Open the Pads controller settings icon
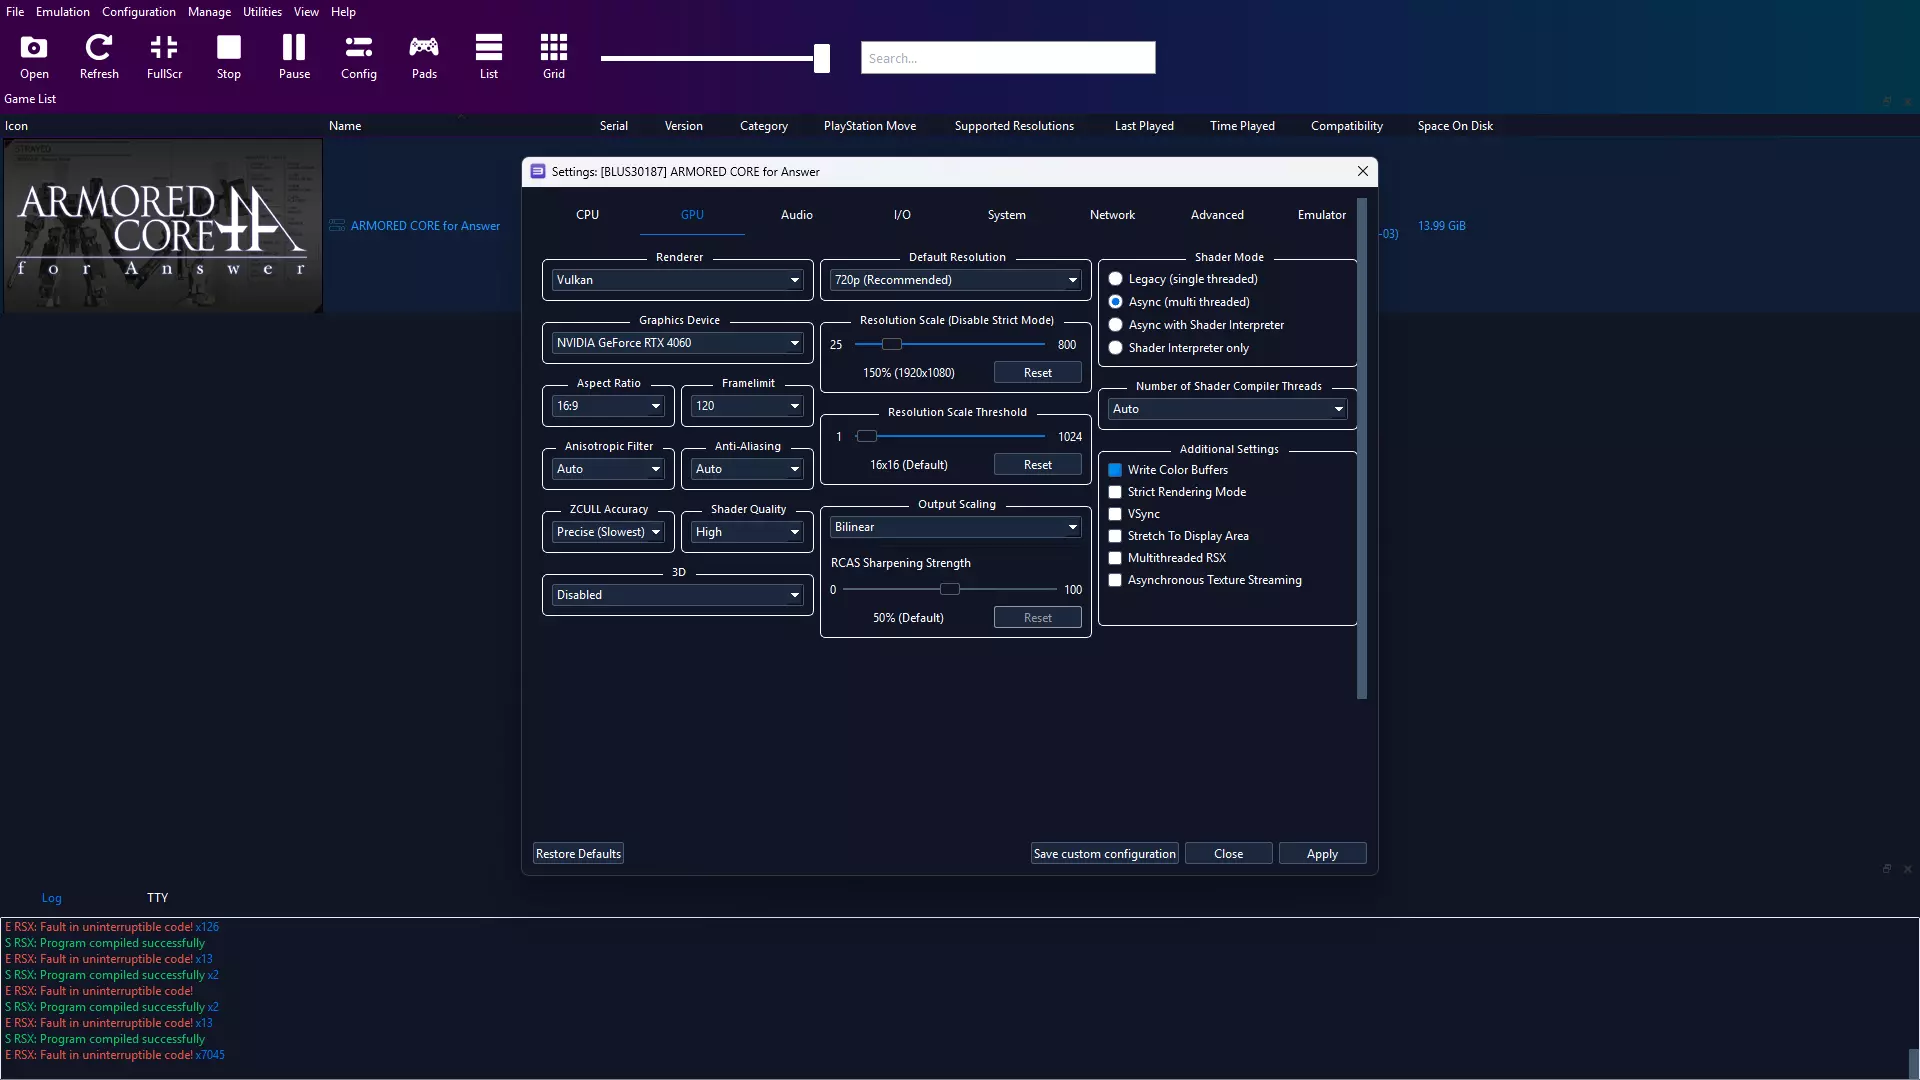 [x=424, y=56]
